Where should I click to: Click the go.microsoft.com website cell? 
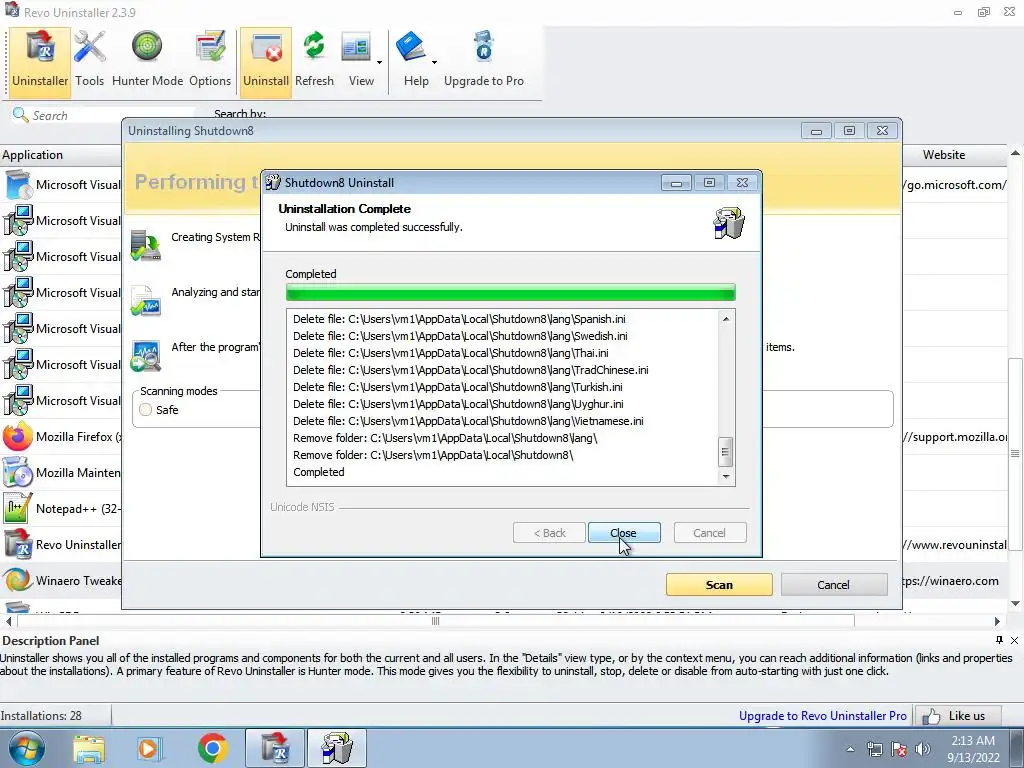point(956,185)
